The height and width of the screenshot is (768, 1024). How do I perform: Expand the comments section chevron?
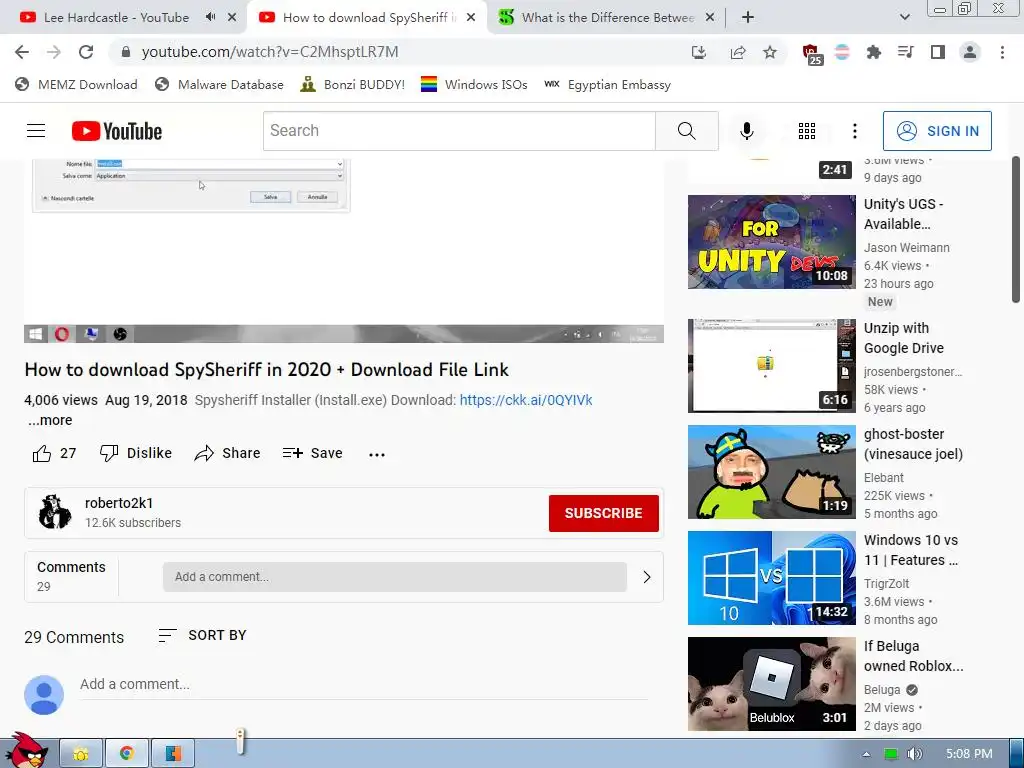[647, 577]
